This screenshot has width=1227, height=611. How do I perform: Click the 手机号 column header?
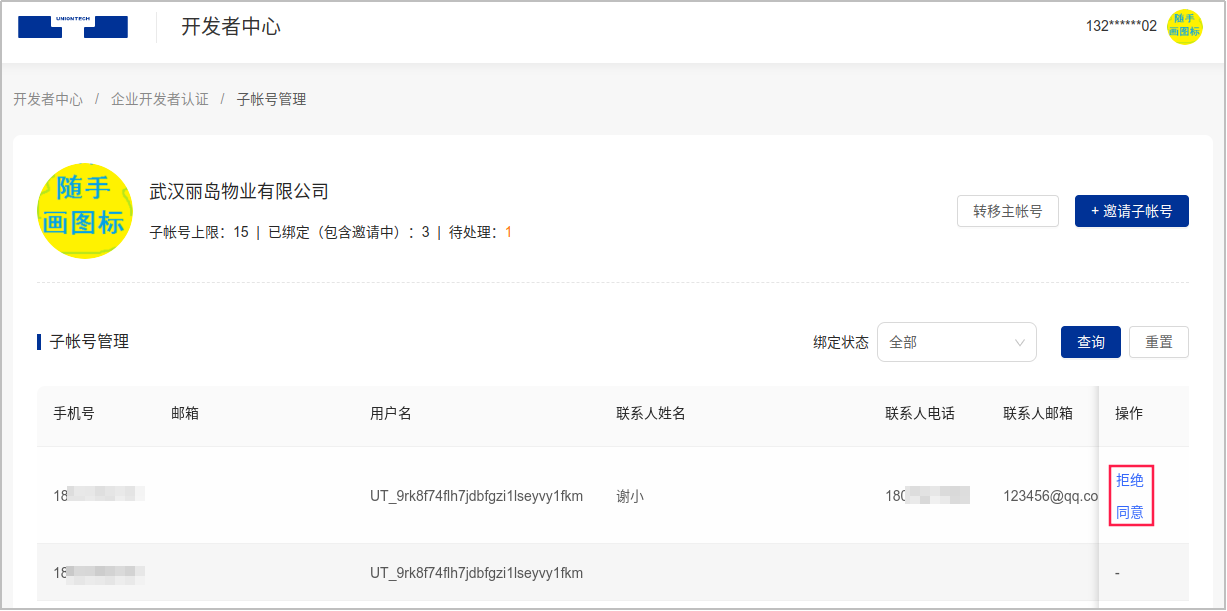tap(74, 413)
